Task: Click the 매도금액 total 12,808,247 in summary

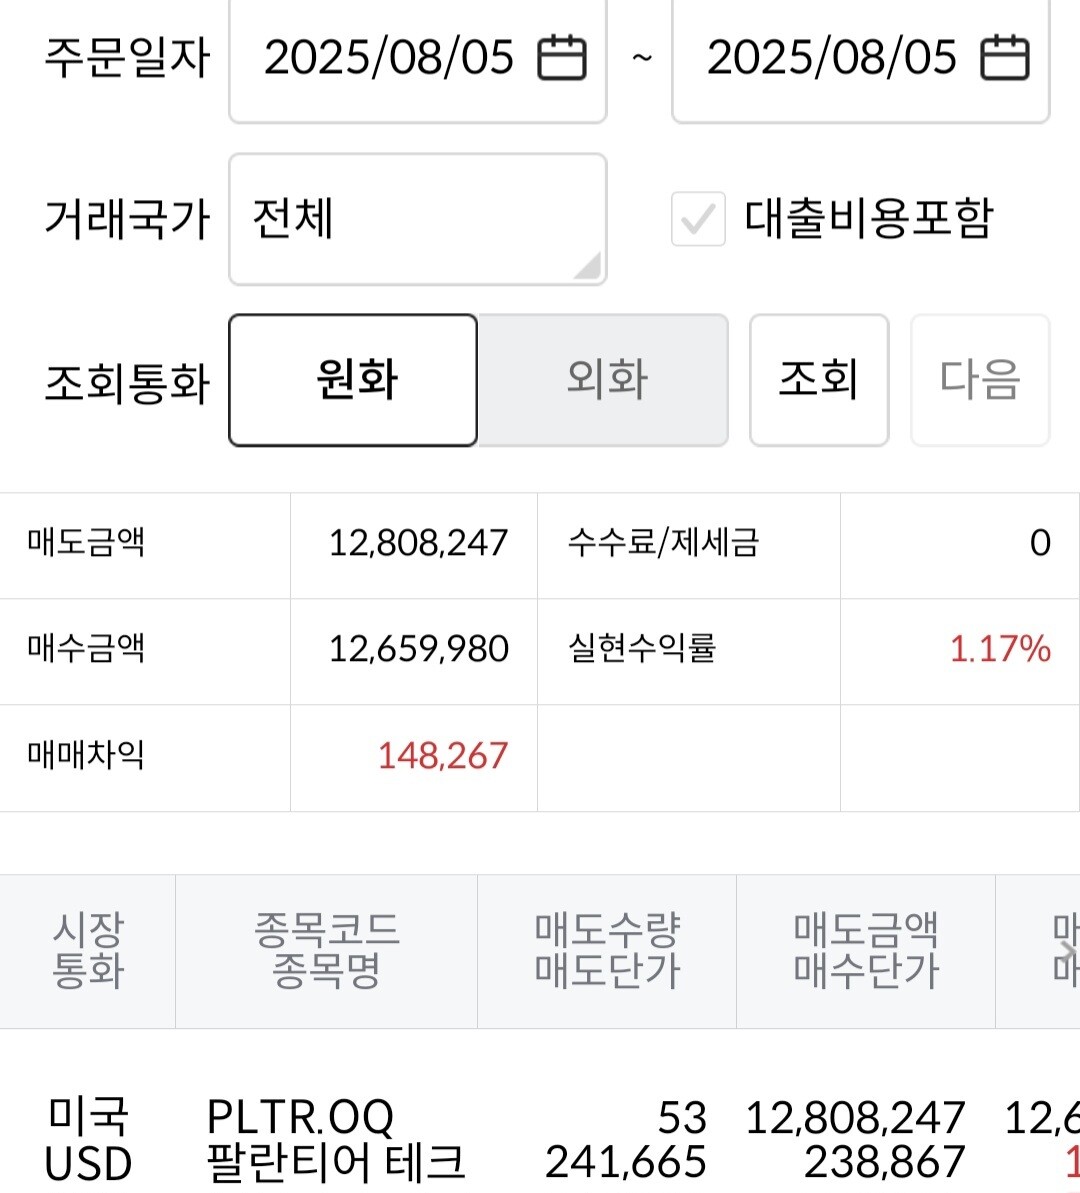Action: click(418, 543)
